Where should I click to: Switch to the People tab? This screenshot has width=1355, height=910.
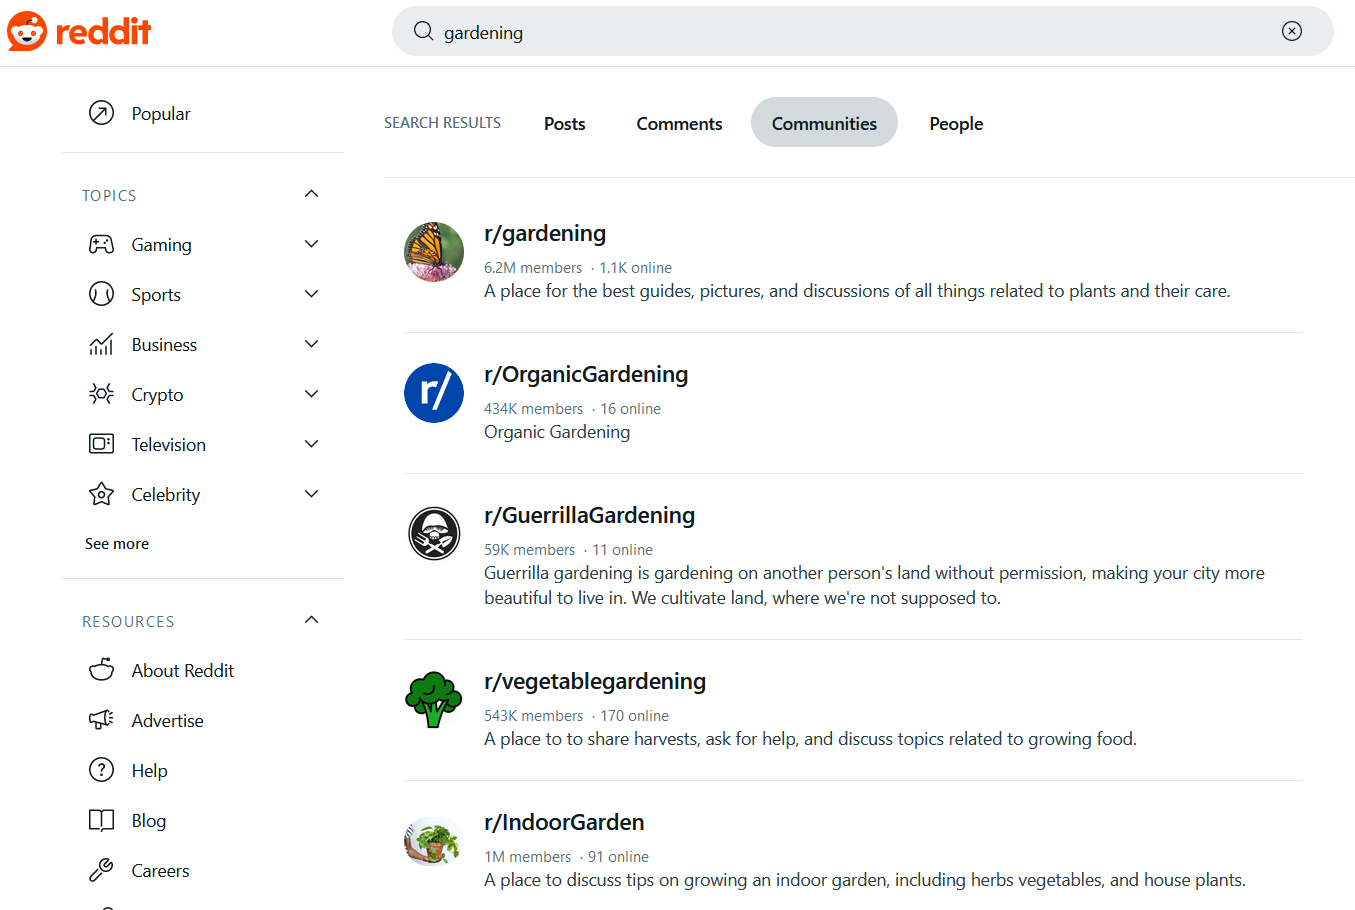click(955, 123)
